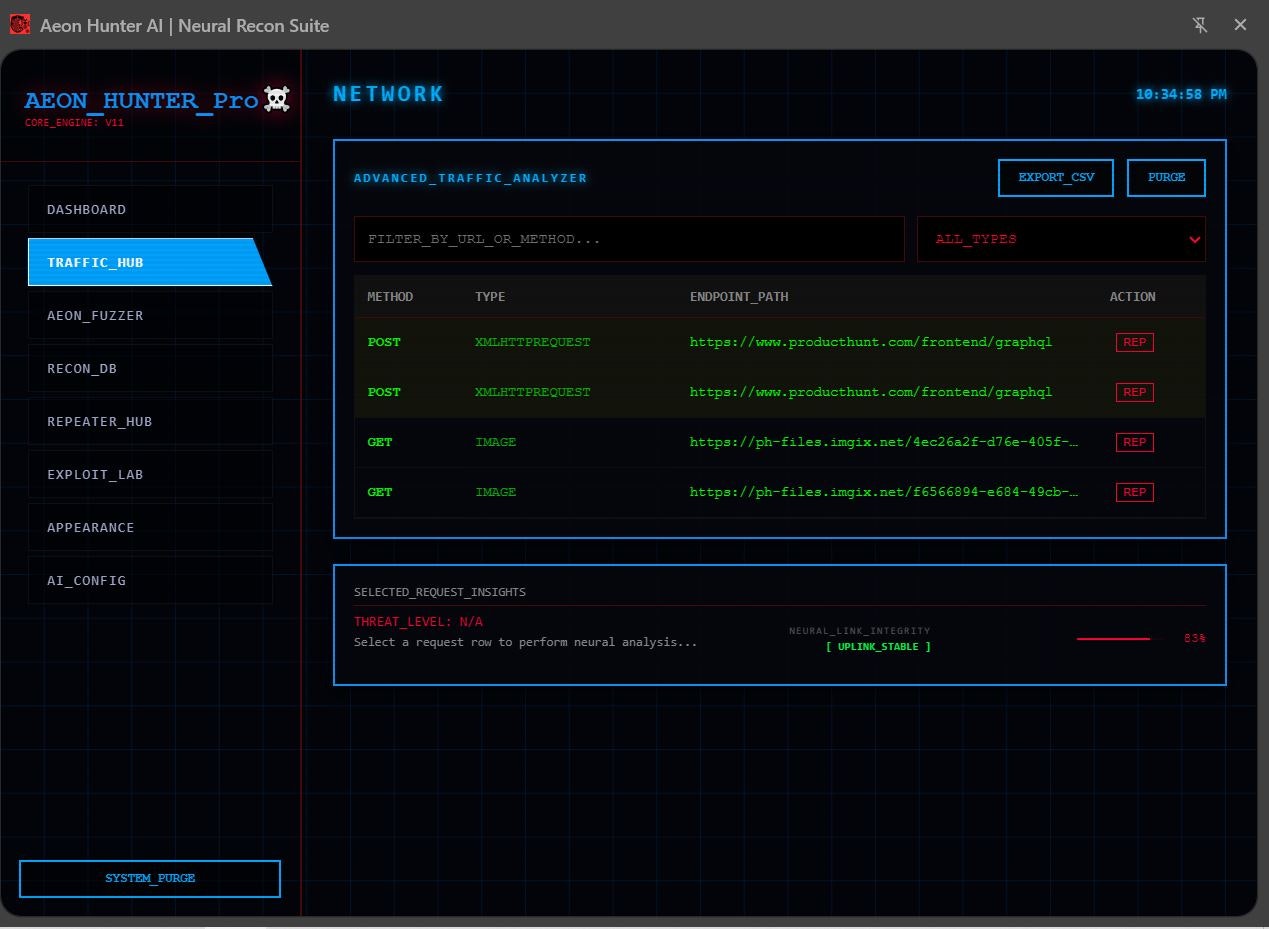Click the PURGE button in the traffic analyzer

(x=1166, y=177)
